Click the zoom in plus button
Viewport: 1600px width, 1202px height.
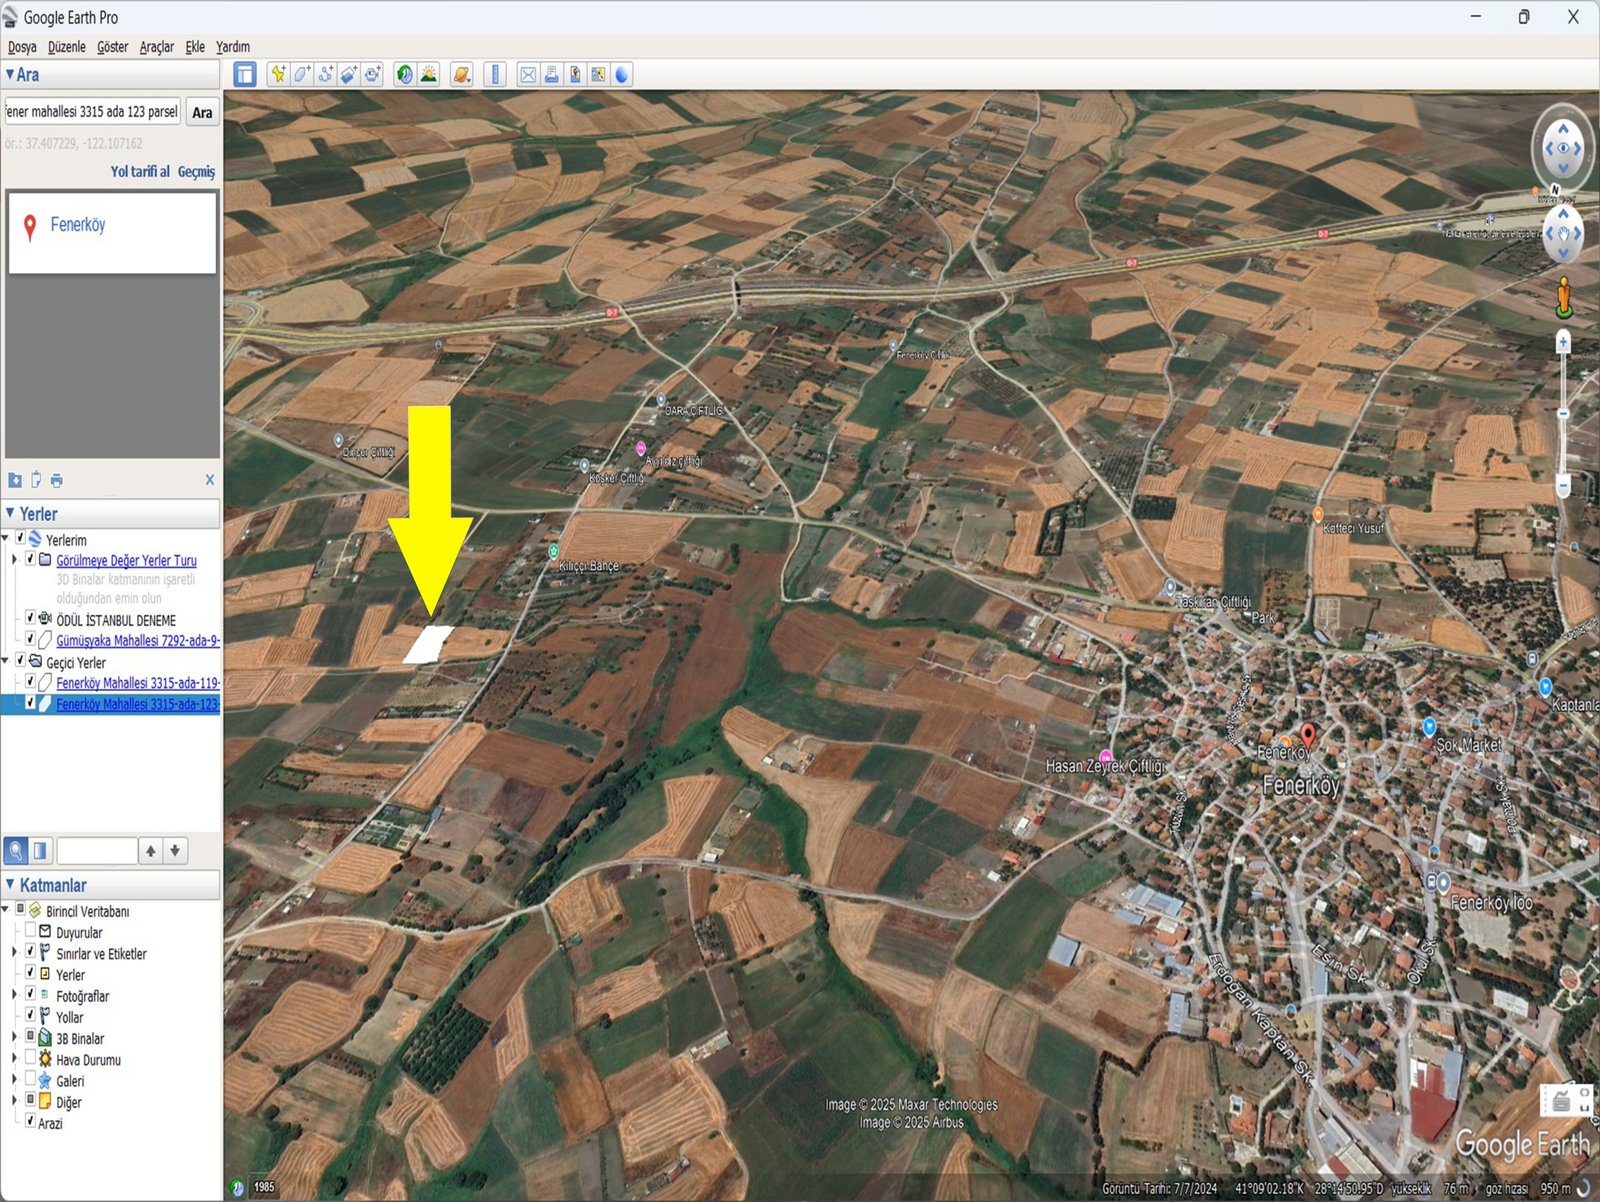coord(1563,342)
